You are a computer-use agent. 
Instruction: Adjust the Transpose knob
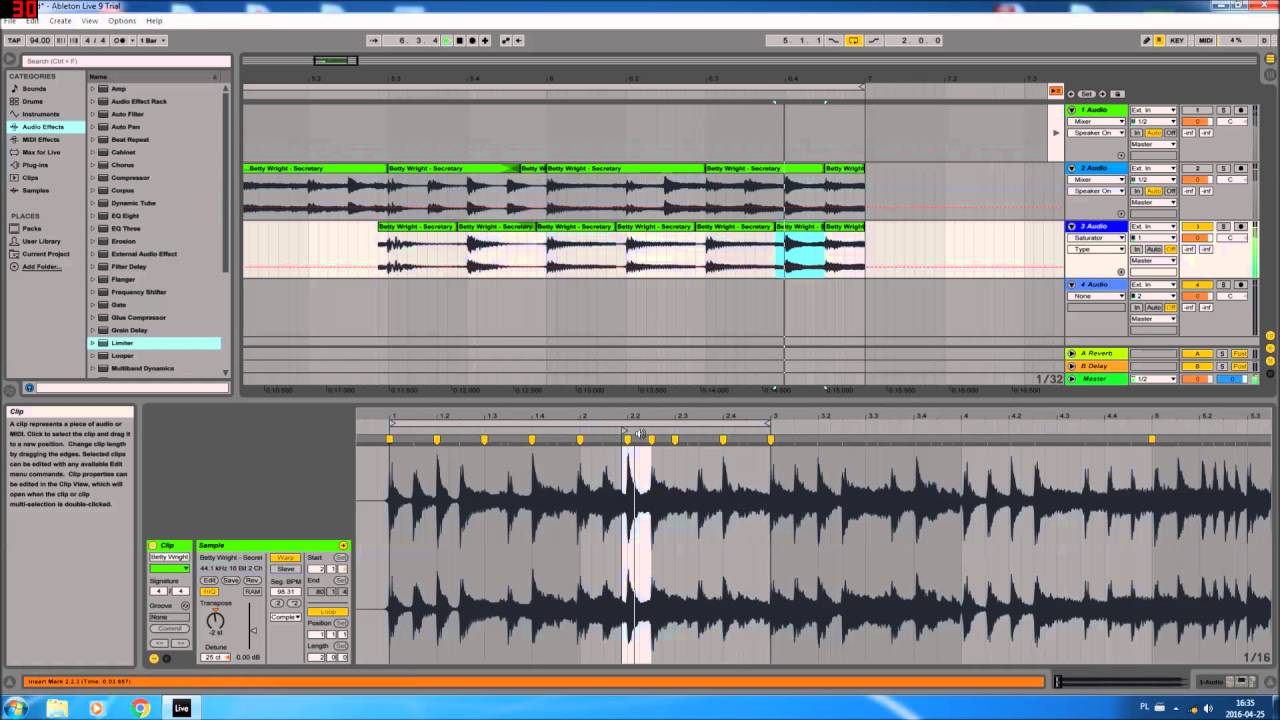click(215, 621)
